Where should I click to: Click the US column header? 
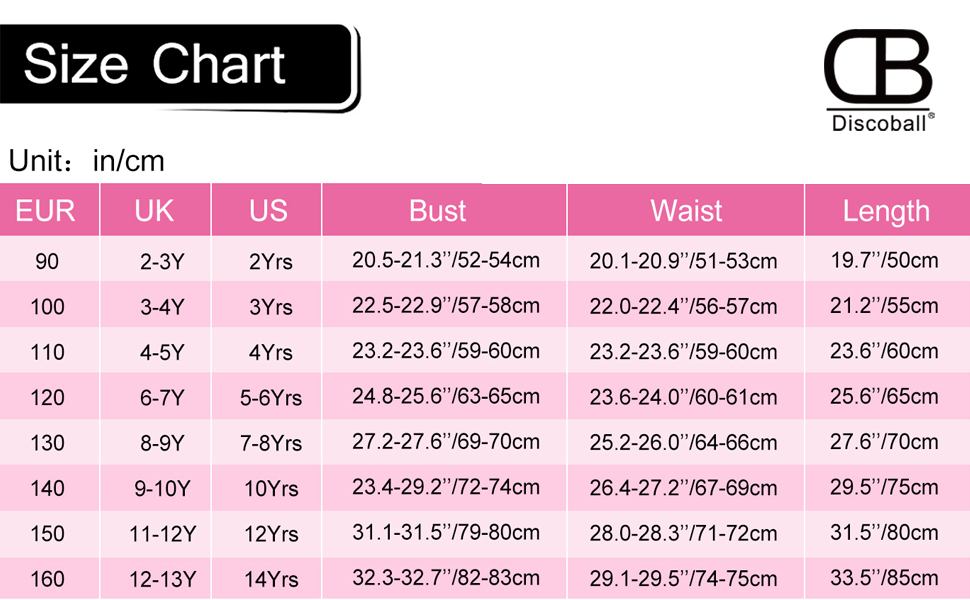click(x=268, y=211)
